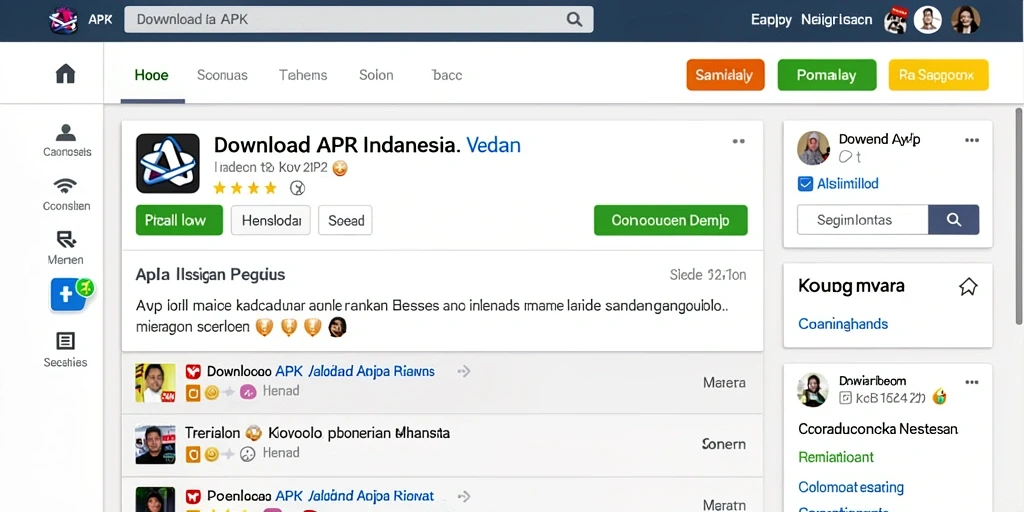Screen dimensions: 1024x512
Task: Click emoji in the Trerialon title
Action: pyautogui.click(x=253, y=433)
